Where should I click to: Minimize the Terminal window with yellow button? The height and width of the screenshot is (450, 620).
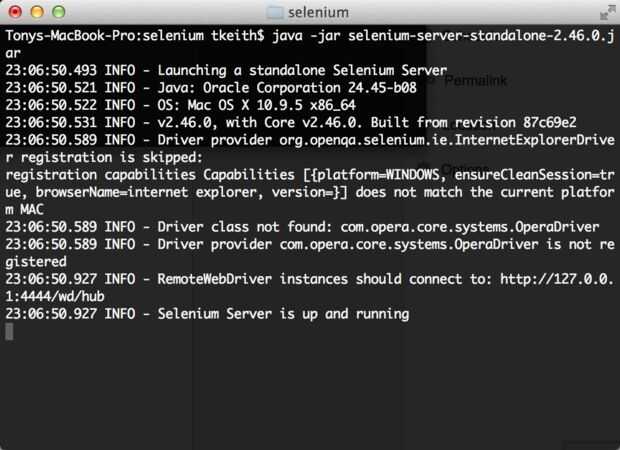tap(32, 12)
